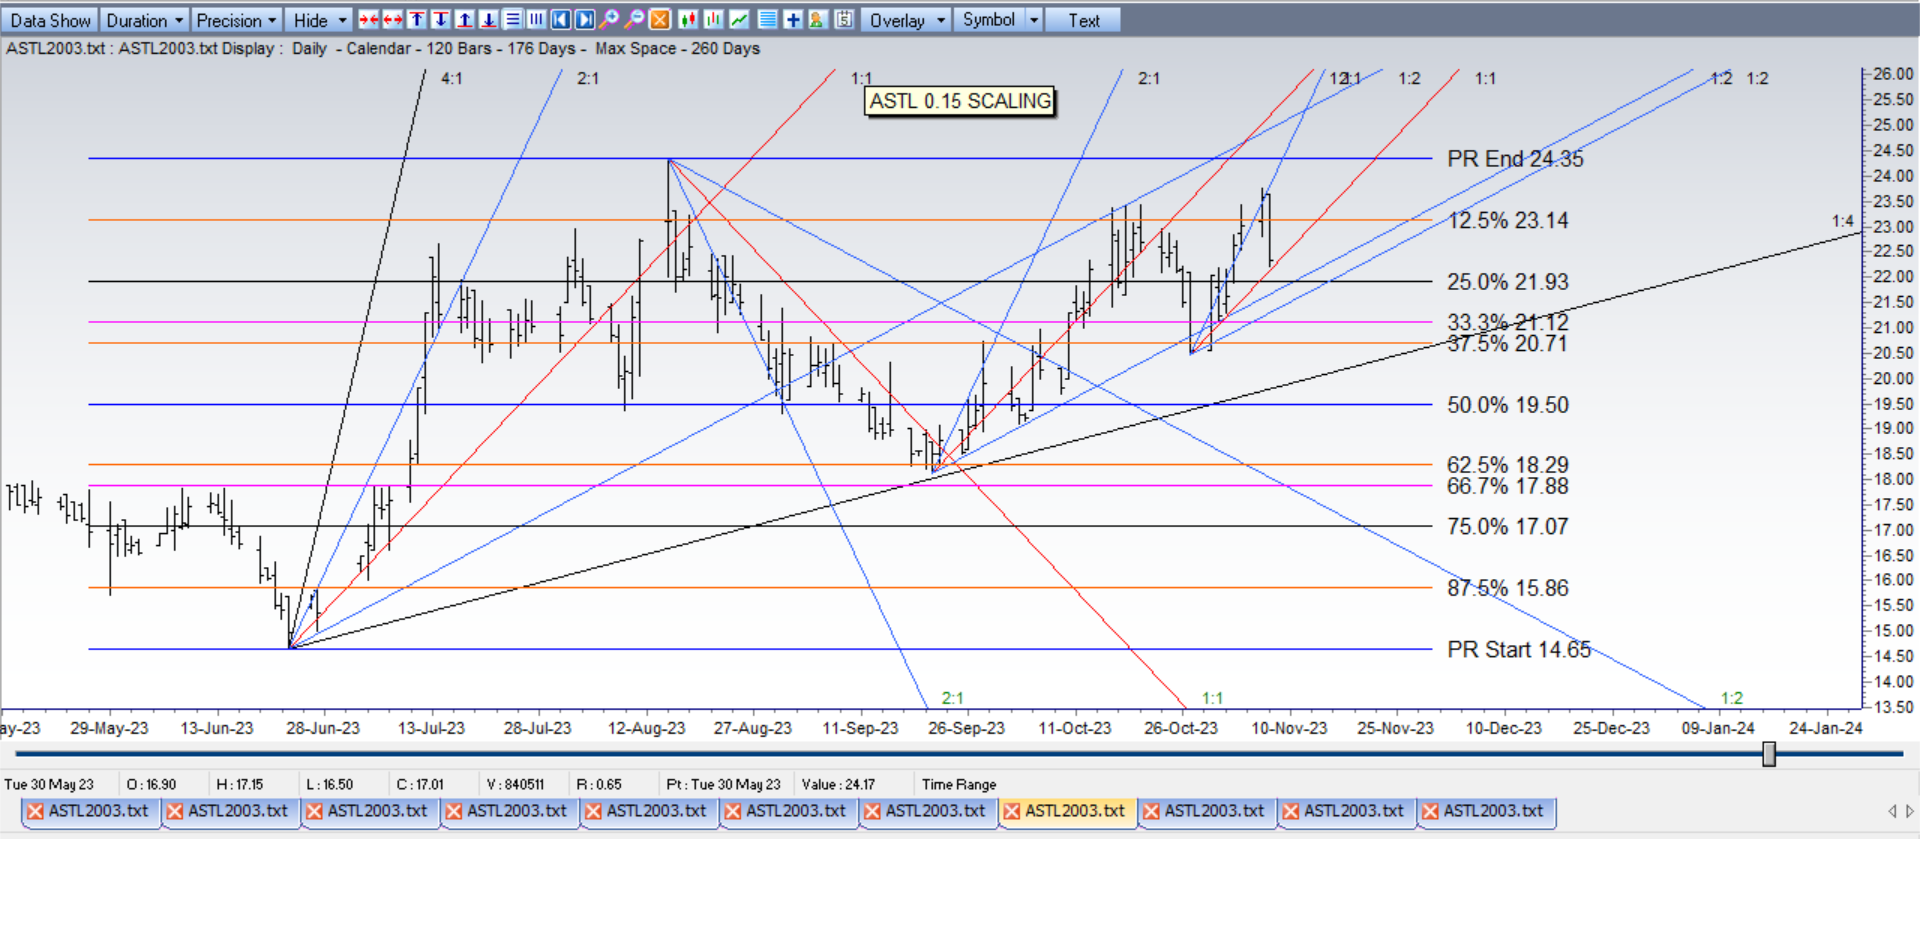Click the 12-Aug-23 date axis label
Screen dimensions: 1920x947
click(x=646, y=728)
